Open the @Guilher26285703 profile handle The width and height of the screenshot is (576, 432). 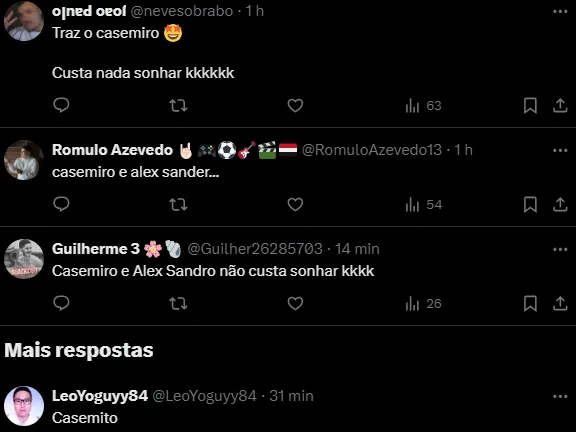[x=255, y=249]
